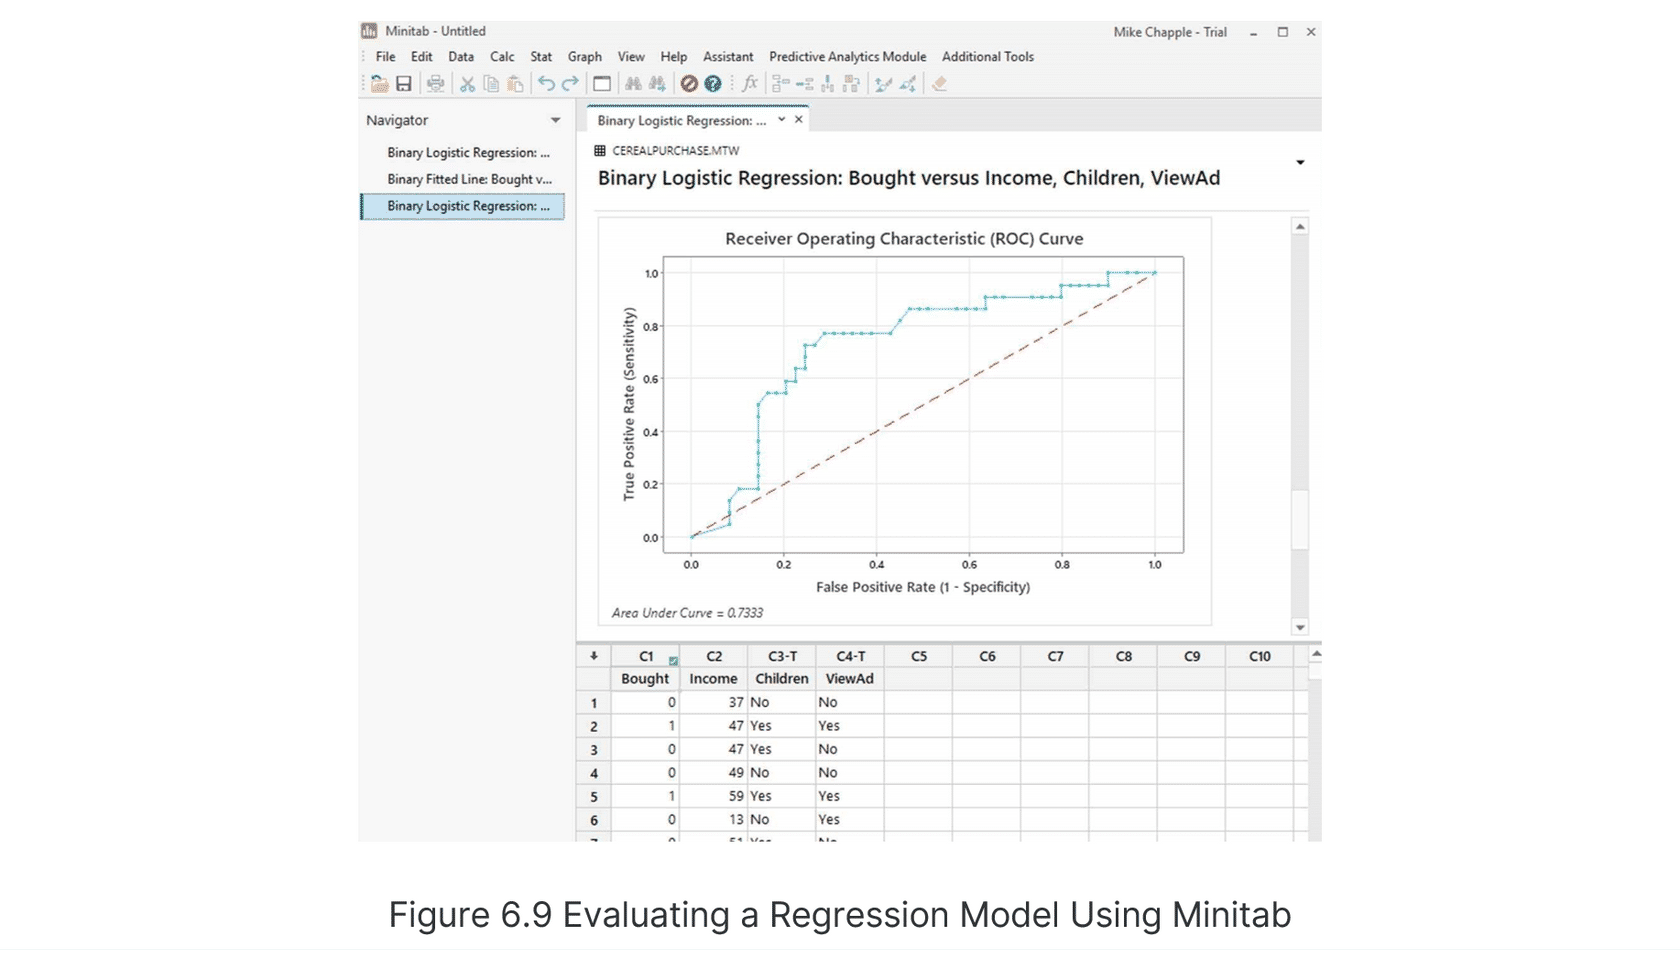This screenshot has height=956, width=1680.
Task: Select first Binary Logistic Regression navigator item
Action: (x=468, y=153)
